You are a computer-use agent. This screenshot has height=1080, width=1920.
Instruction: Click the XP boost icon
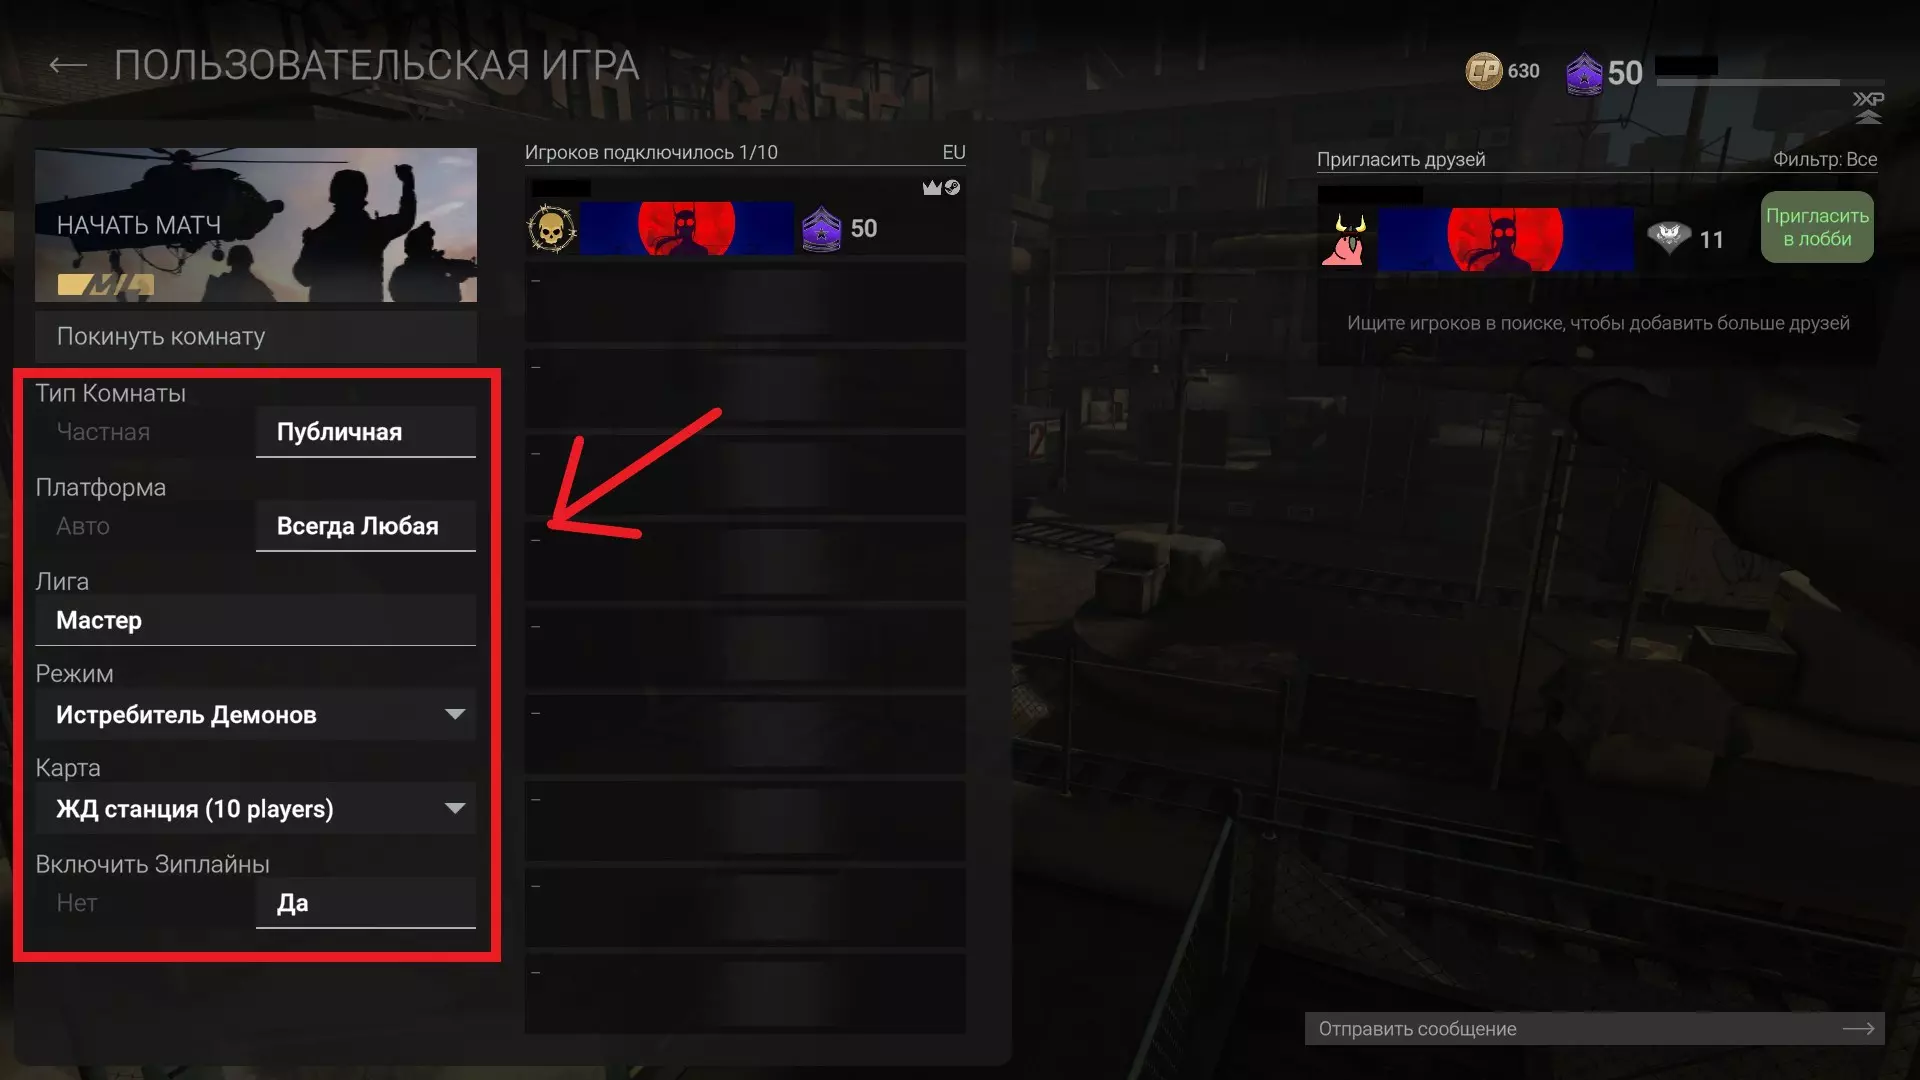coord(1868,107)
